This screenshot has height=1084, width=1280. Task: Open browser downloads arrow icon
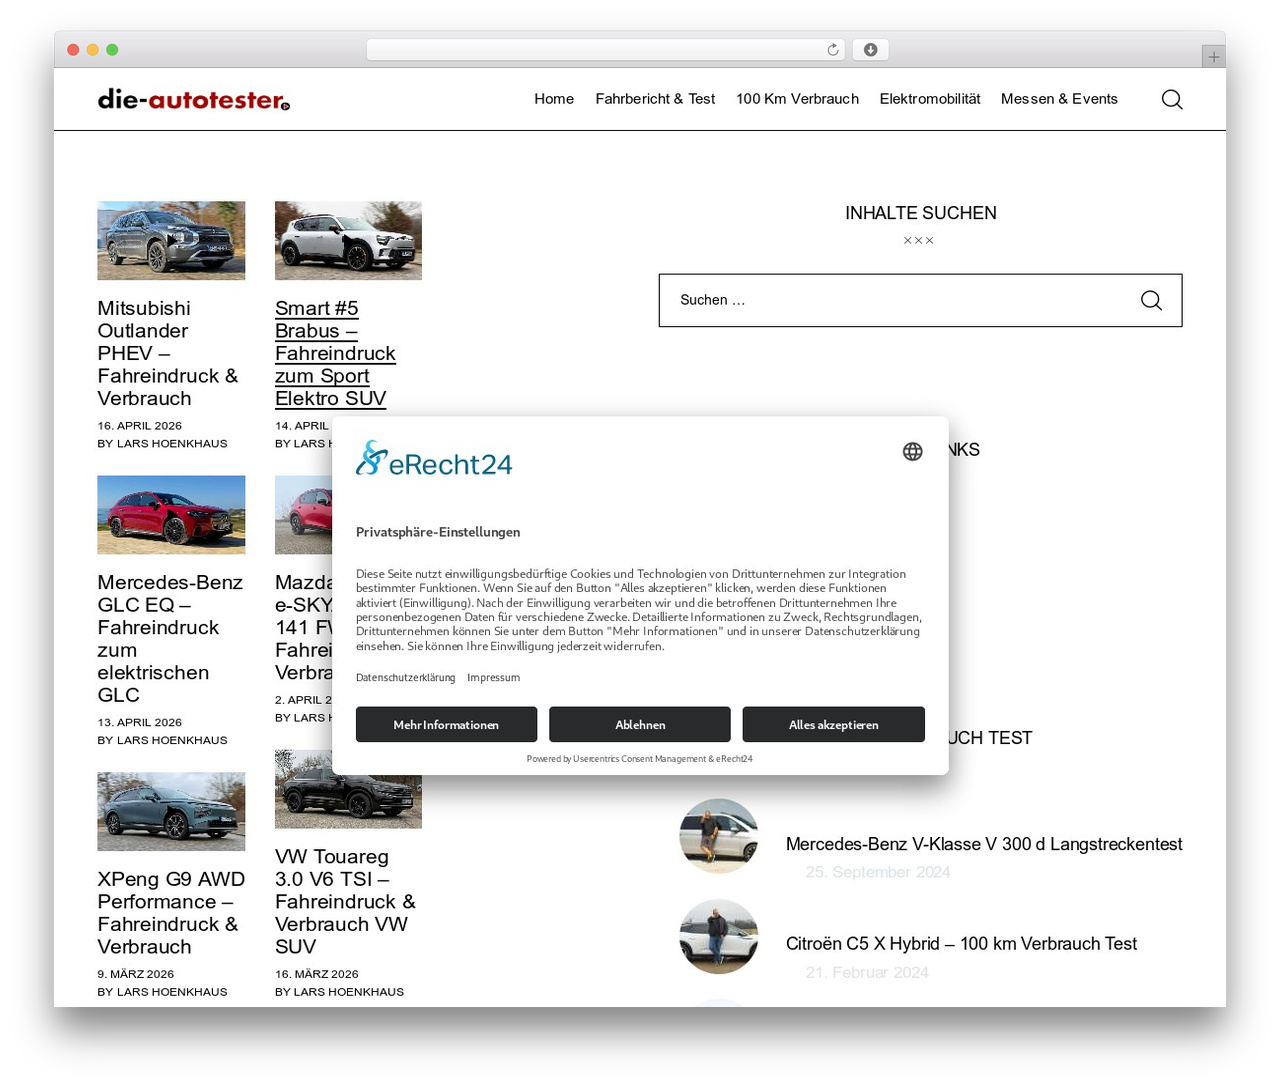pyautogui.click(x=870, y=50)
